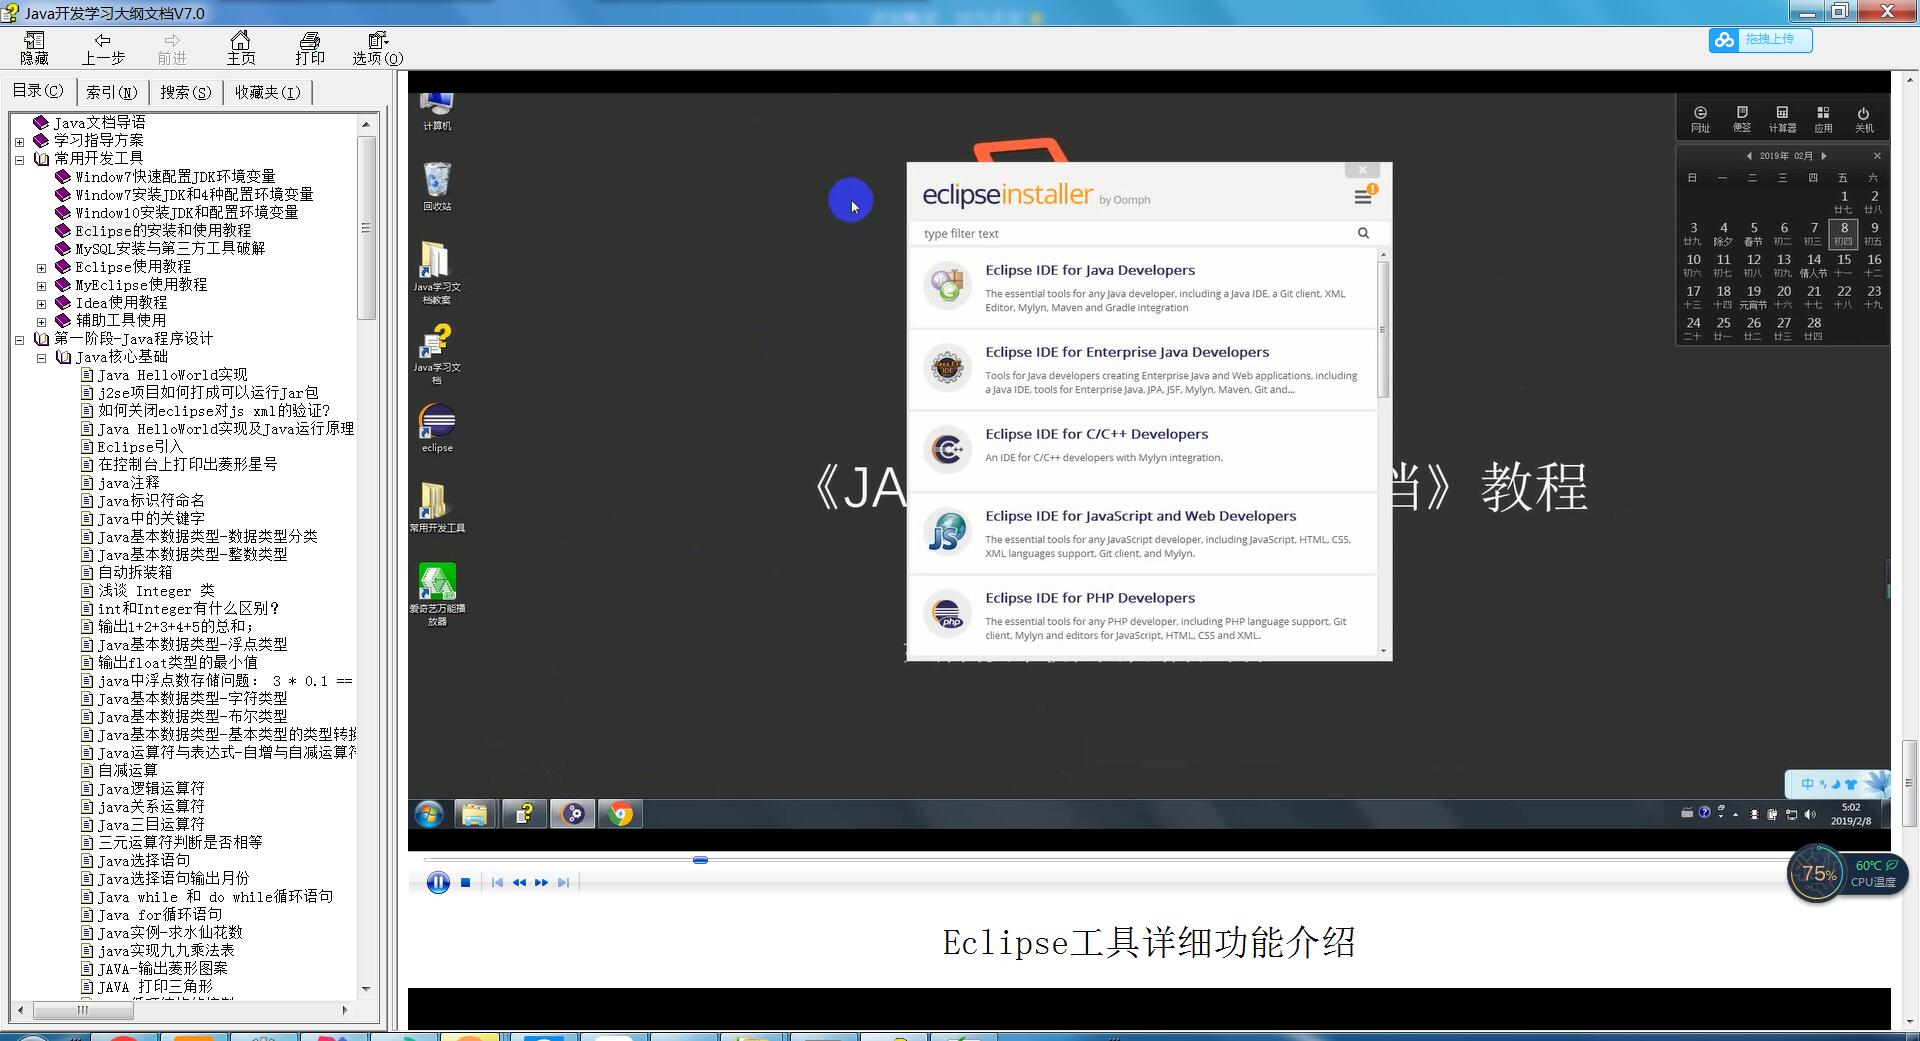Open MySQL安装与第三方工具破解 topic
The width and height of the screenshot is (1920, 1041).
point(170,248)
